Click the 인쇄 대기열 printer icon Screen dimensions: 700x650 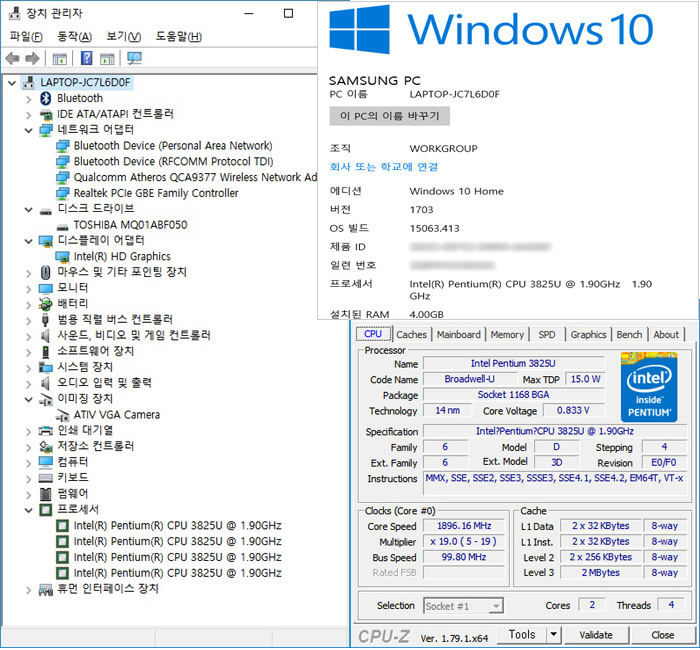pos(46,431)
